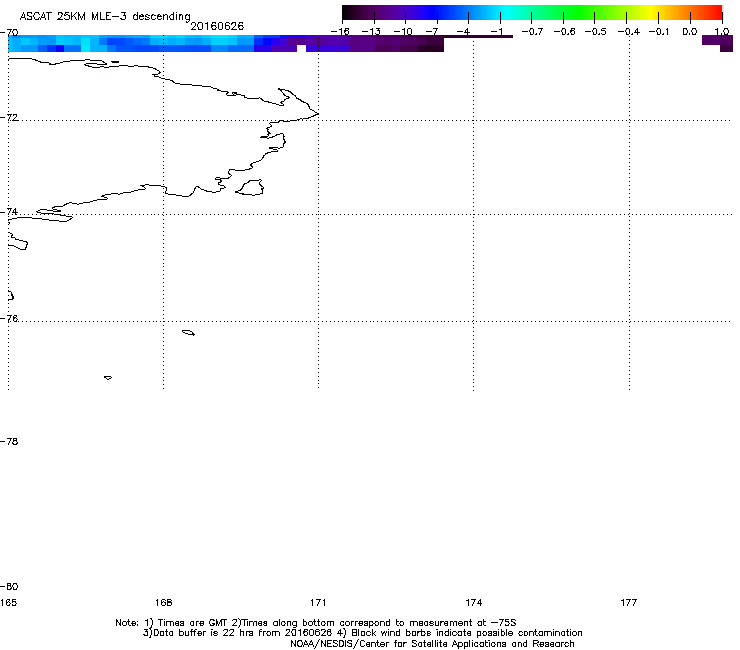Click the cape tip at the 171 longitude line
Screen dimensions: 740x650
317,113
